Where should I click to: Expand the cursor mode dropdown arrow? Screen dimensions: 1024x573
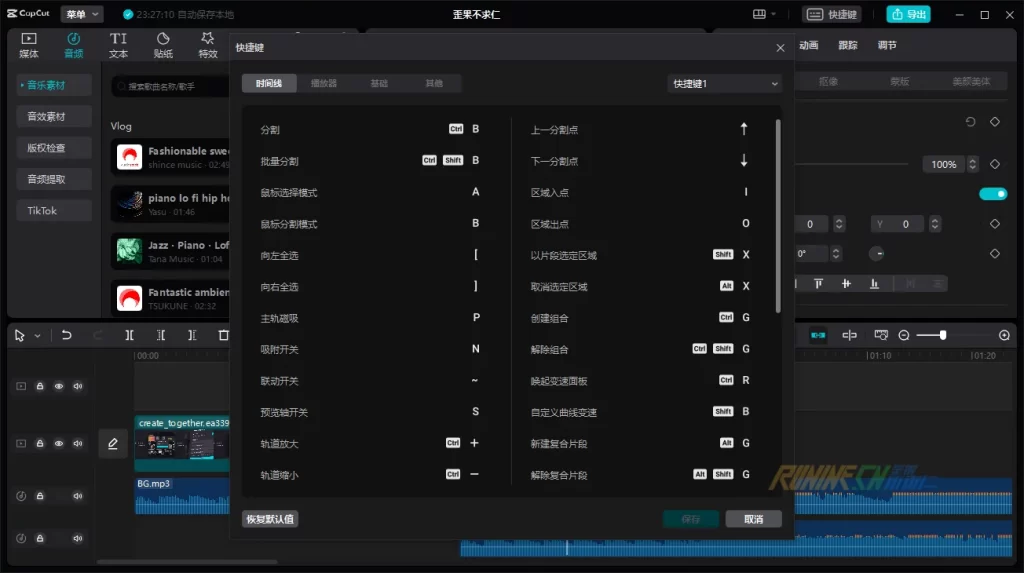(x=38, y=336)
